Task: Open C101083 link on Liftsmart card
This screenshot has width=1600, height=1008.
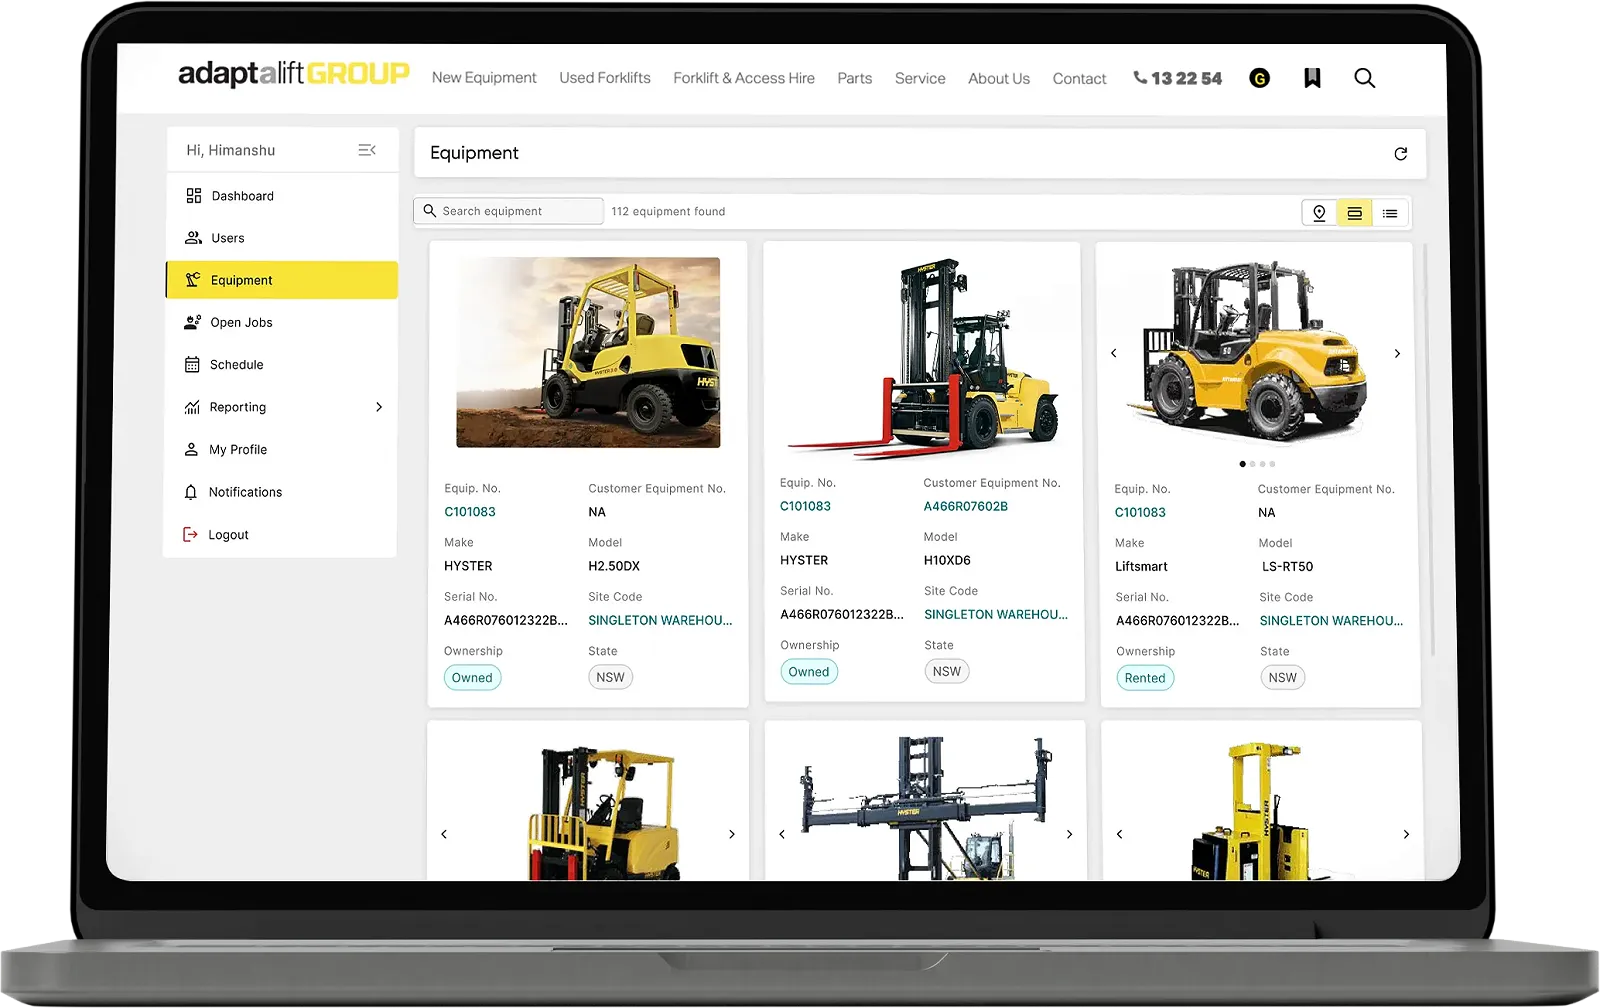Action: coord(1140,512)
